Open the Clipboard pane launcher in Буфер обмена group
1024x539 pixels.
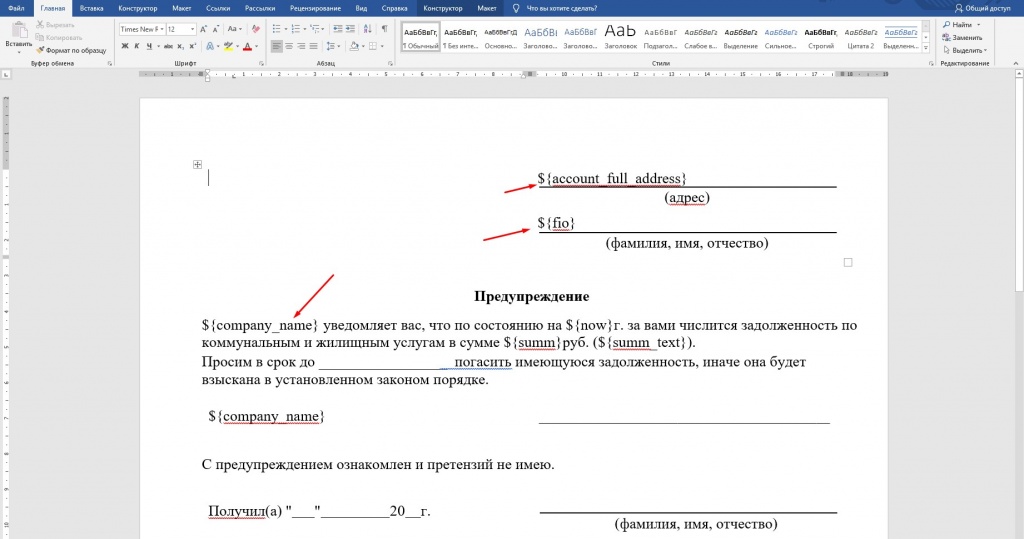point(110,63)
